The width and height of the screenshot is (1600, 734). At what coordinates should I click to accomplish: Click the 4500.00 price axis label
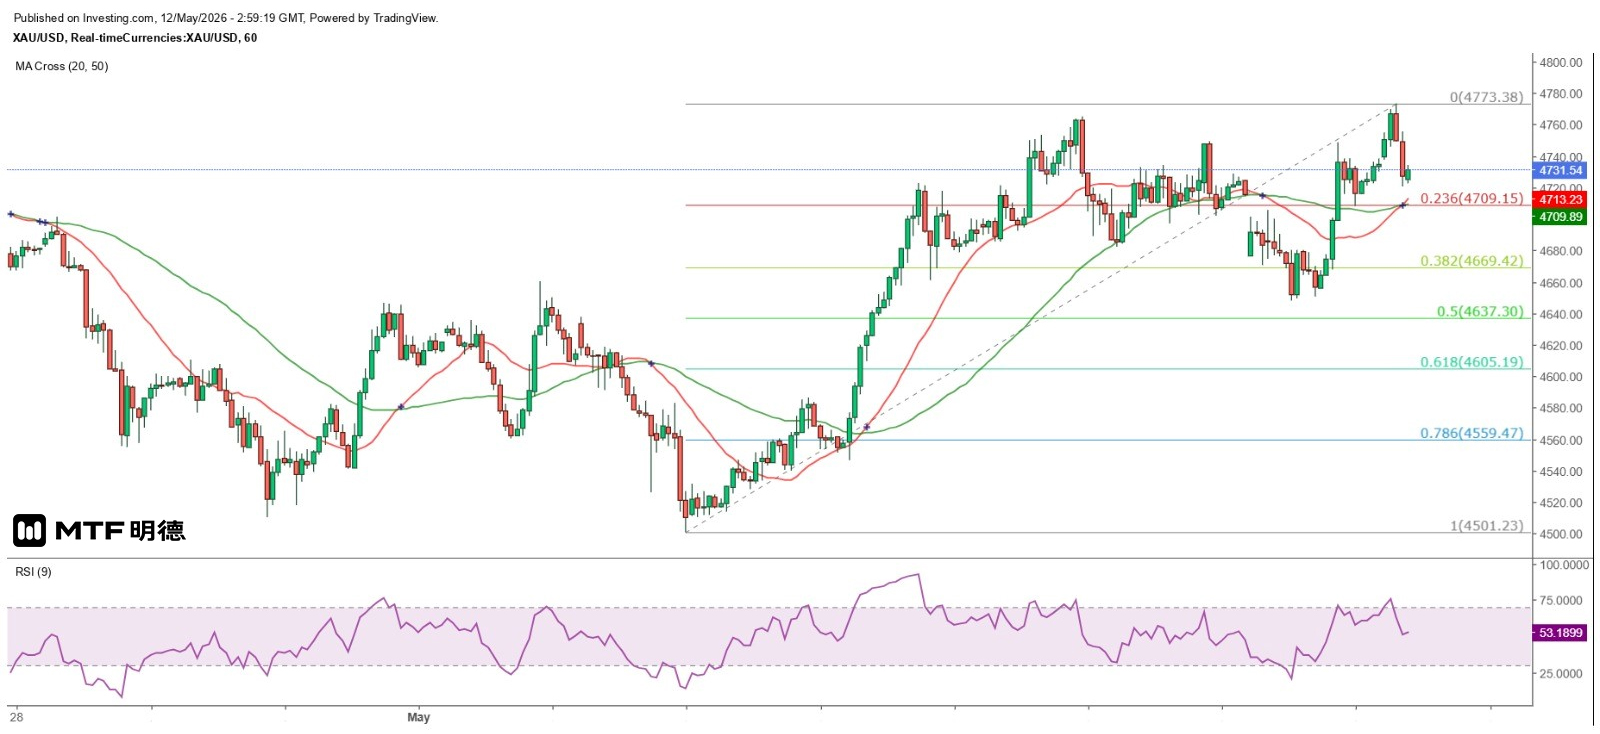1561,534
